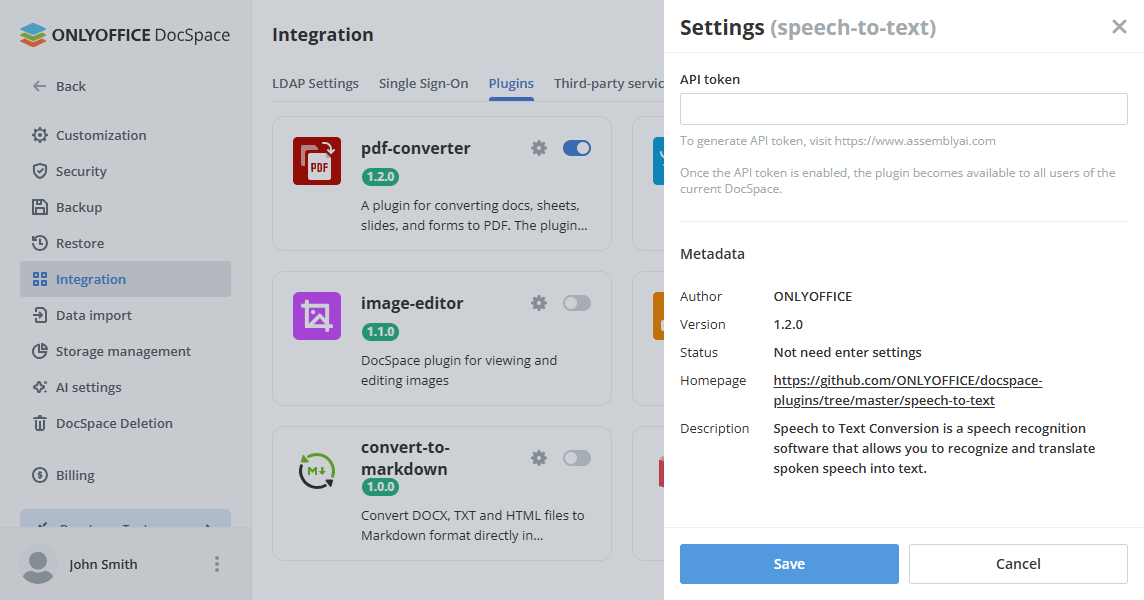Click the convert-to-markdown plugin title

405,458
